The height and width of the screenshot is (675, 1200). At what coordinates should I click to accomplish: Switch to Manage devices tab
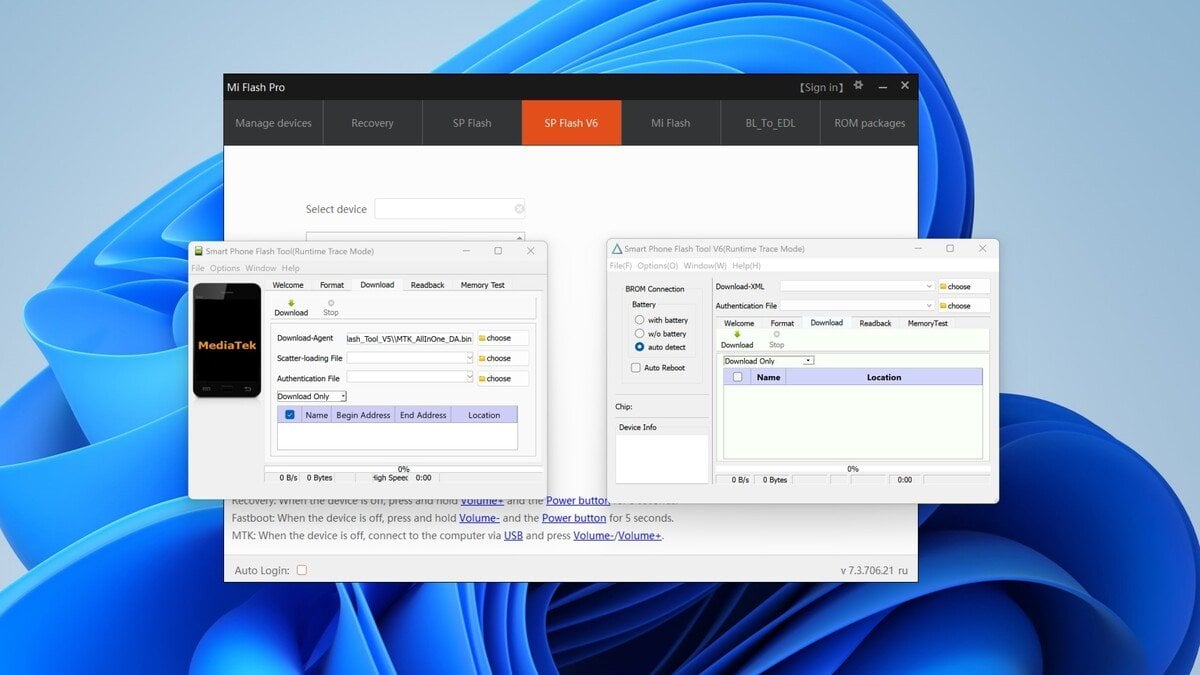(x=273, y=123)
